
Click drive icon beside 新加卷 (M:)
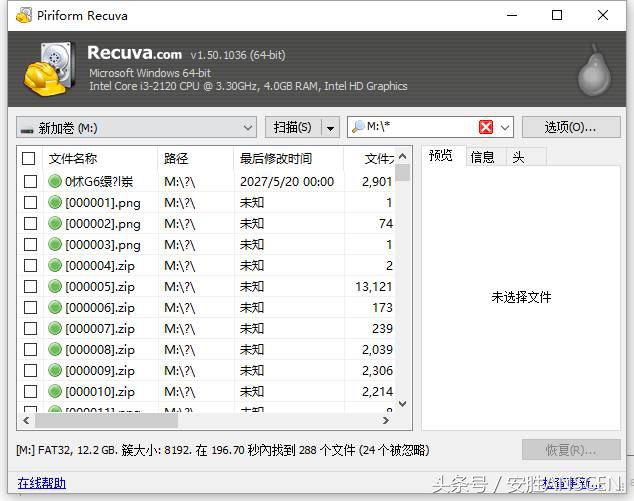click(27, 129)
